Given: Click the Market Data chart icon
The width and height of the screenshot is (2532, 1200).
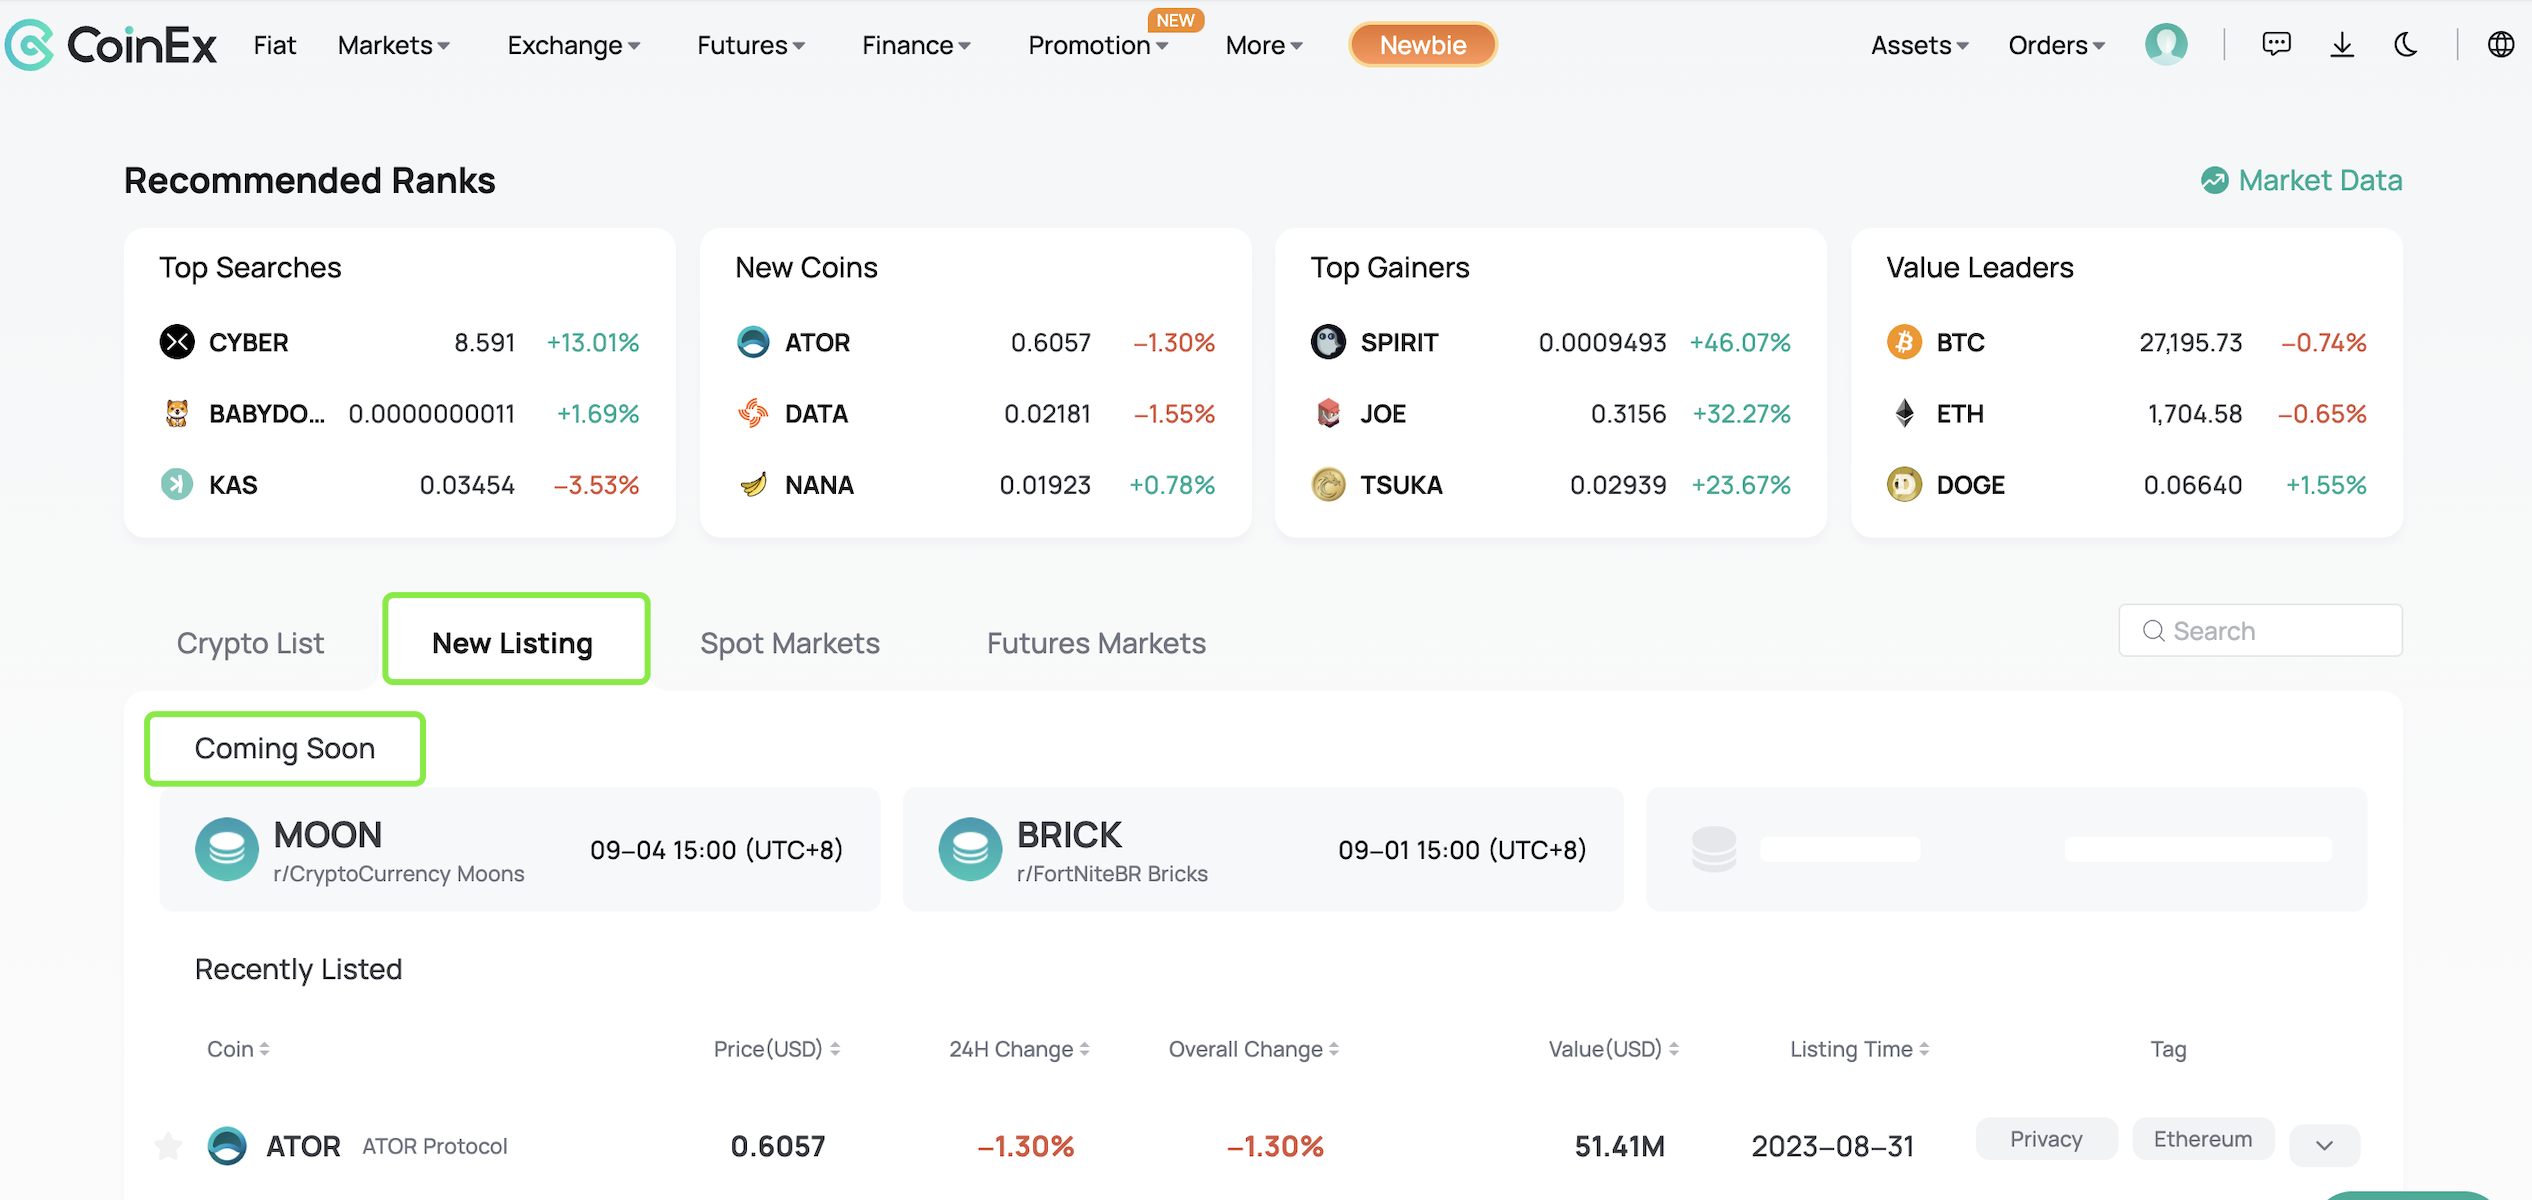Looking at the screenshot, I should (x=2214, y=180).
